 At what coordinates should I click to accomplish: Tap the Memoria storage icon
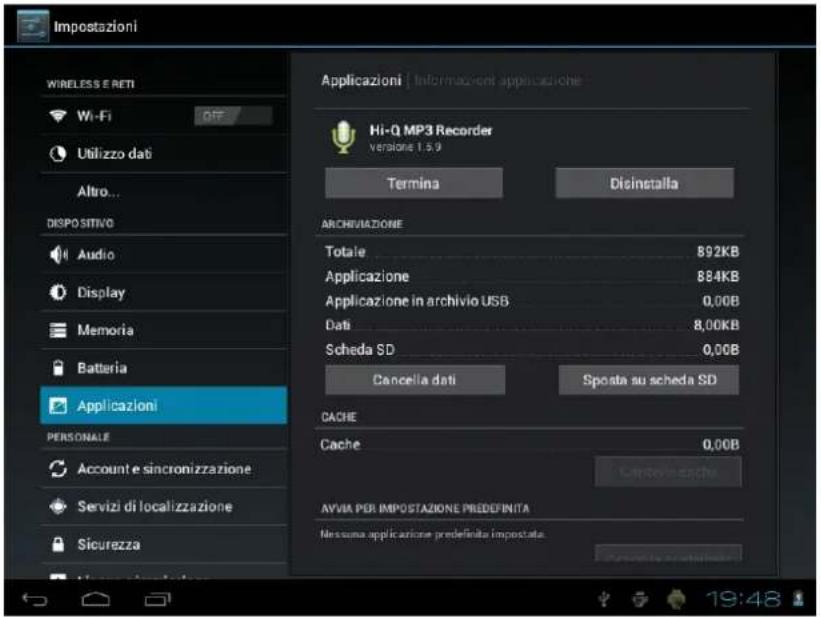[x=58, y=330]
